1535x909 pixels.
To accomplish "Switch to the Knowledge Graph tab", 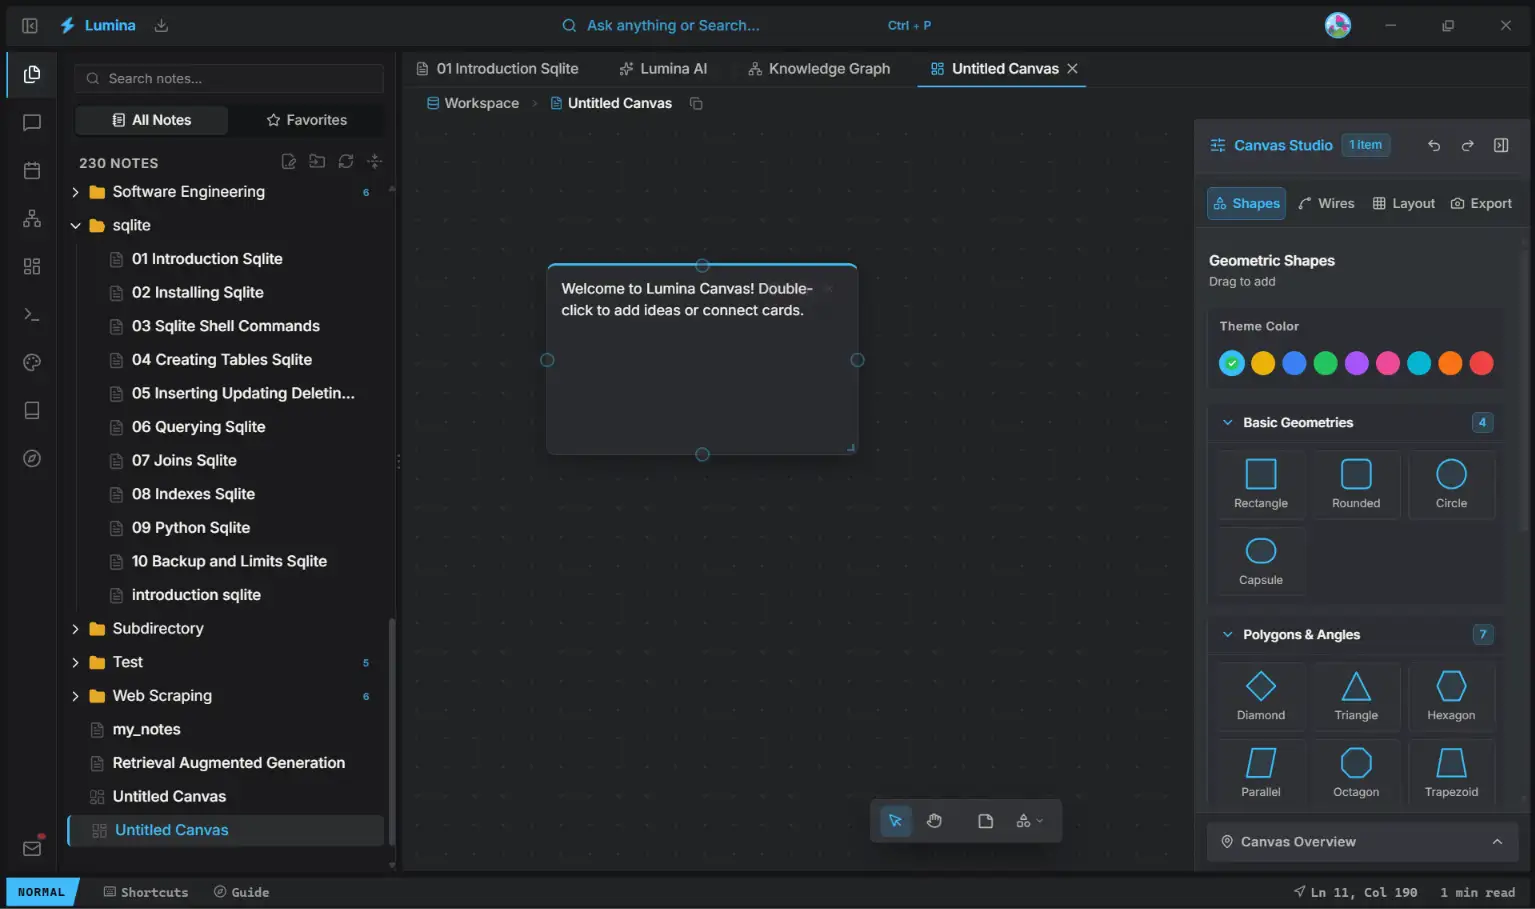I will click(x=819, y=69).
